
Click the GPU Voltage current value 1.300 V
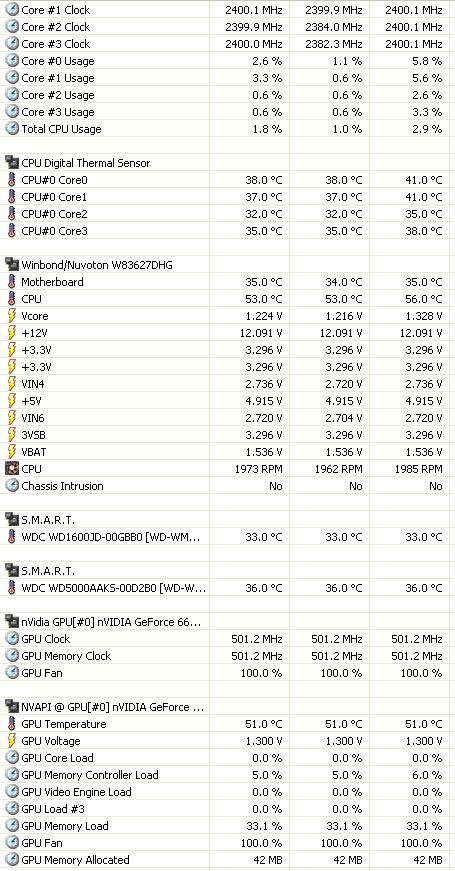click(x=264, y=741)
